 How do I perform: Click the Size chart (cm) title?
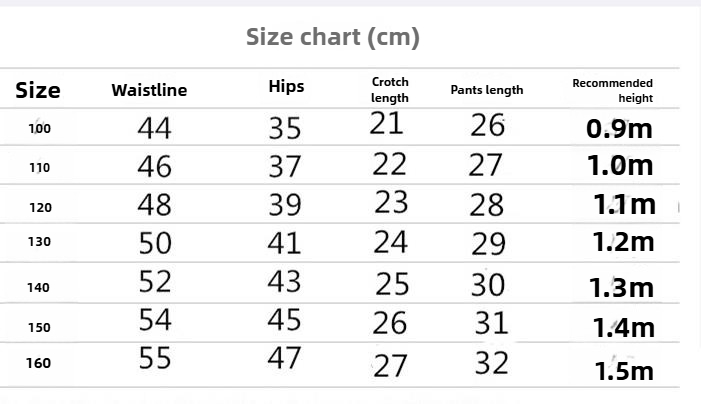(333, 37)
